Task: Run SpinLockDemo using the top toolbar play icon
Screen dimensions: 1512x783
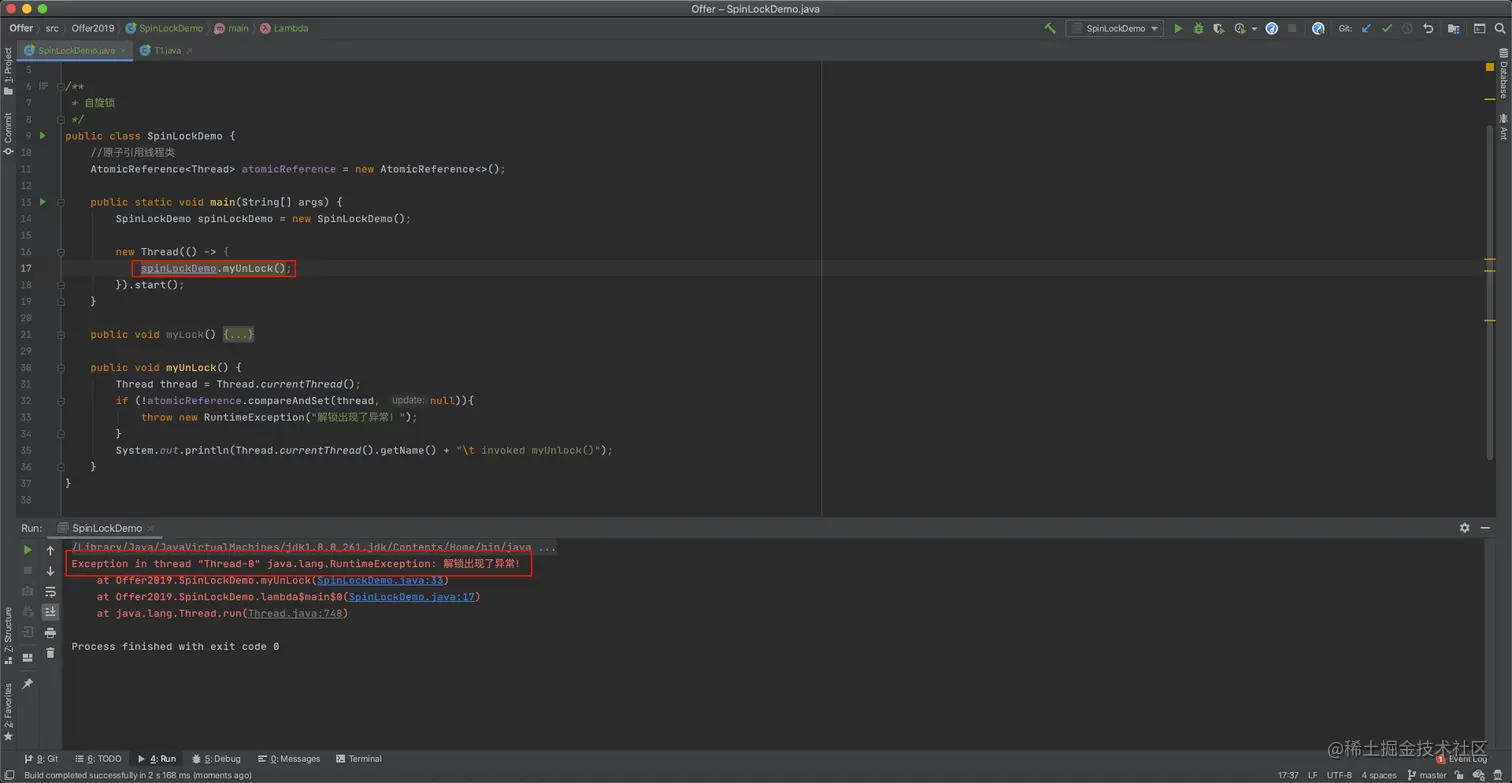Action: point(1178,28)
